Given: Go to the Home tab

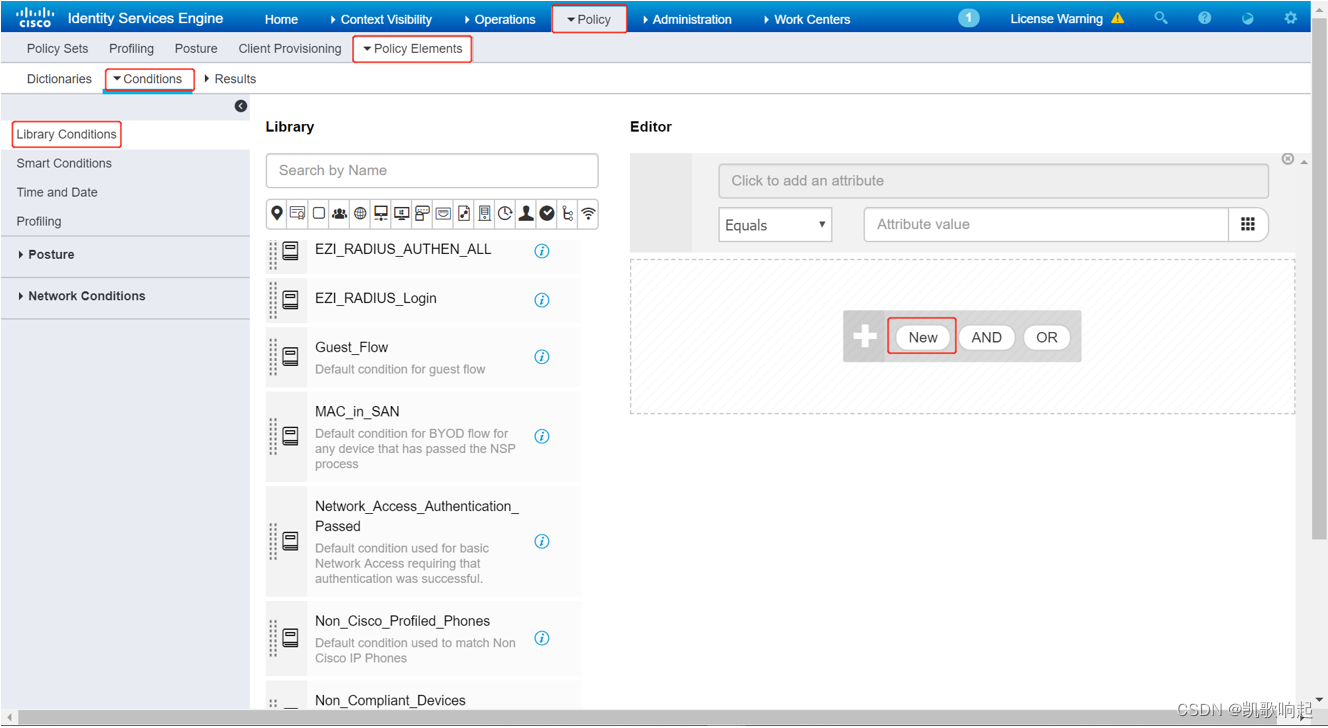Looking at the screenshot, I should click(x=281, y=19).
